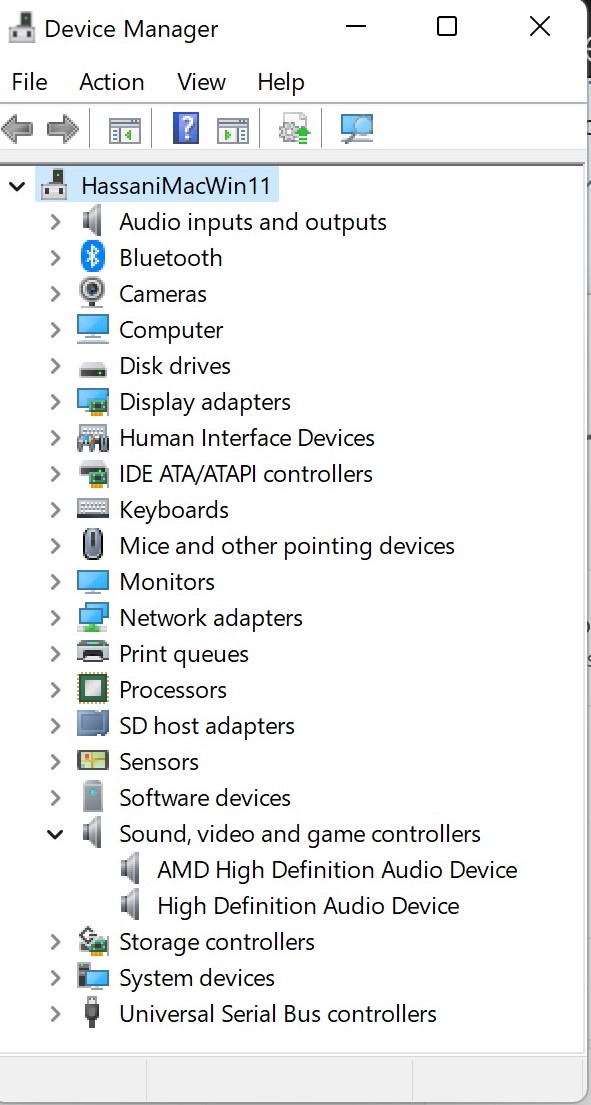The image size is (591, 1105).
Task: Expand Universal Serial Bus controllers
Action: (55, 1014)
